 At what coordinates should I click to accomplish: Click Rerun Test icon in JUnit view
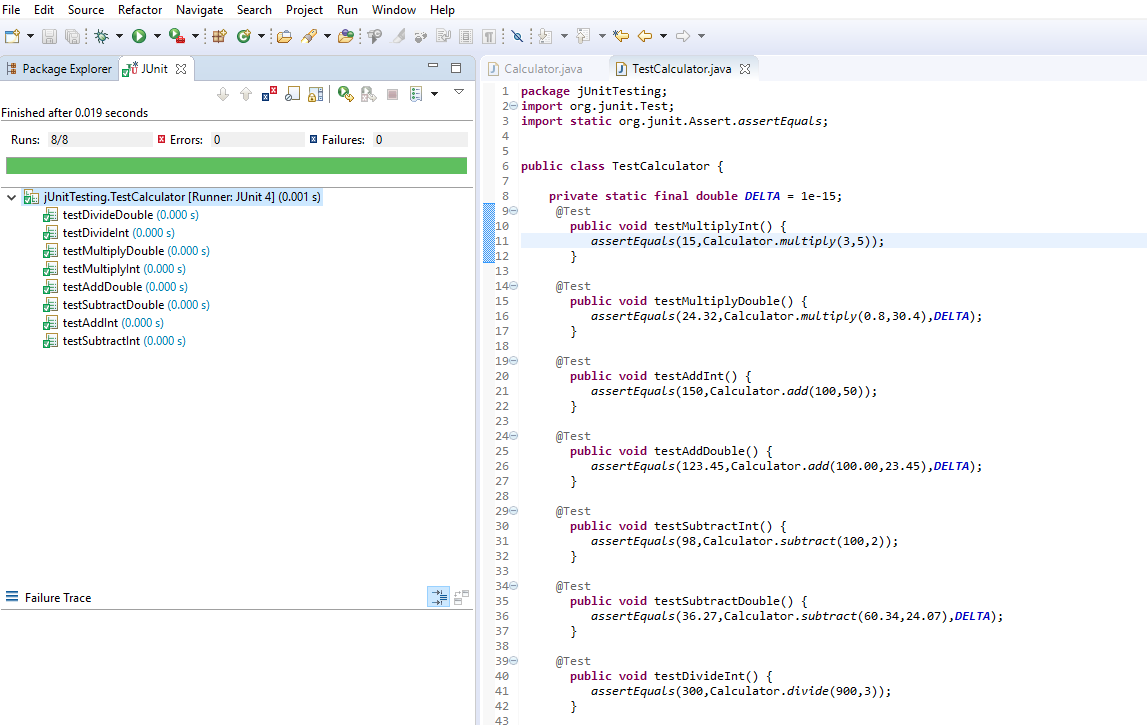345,94
